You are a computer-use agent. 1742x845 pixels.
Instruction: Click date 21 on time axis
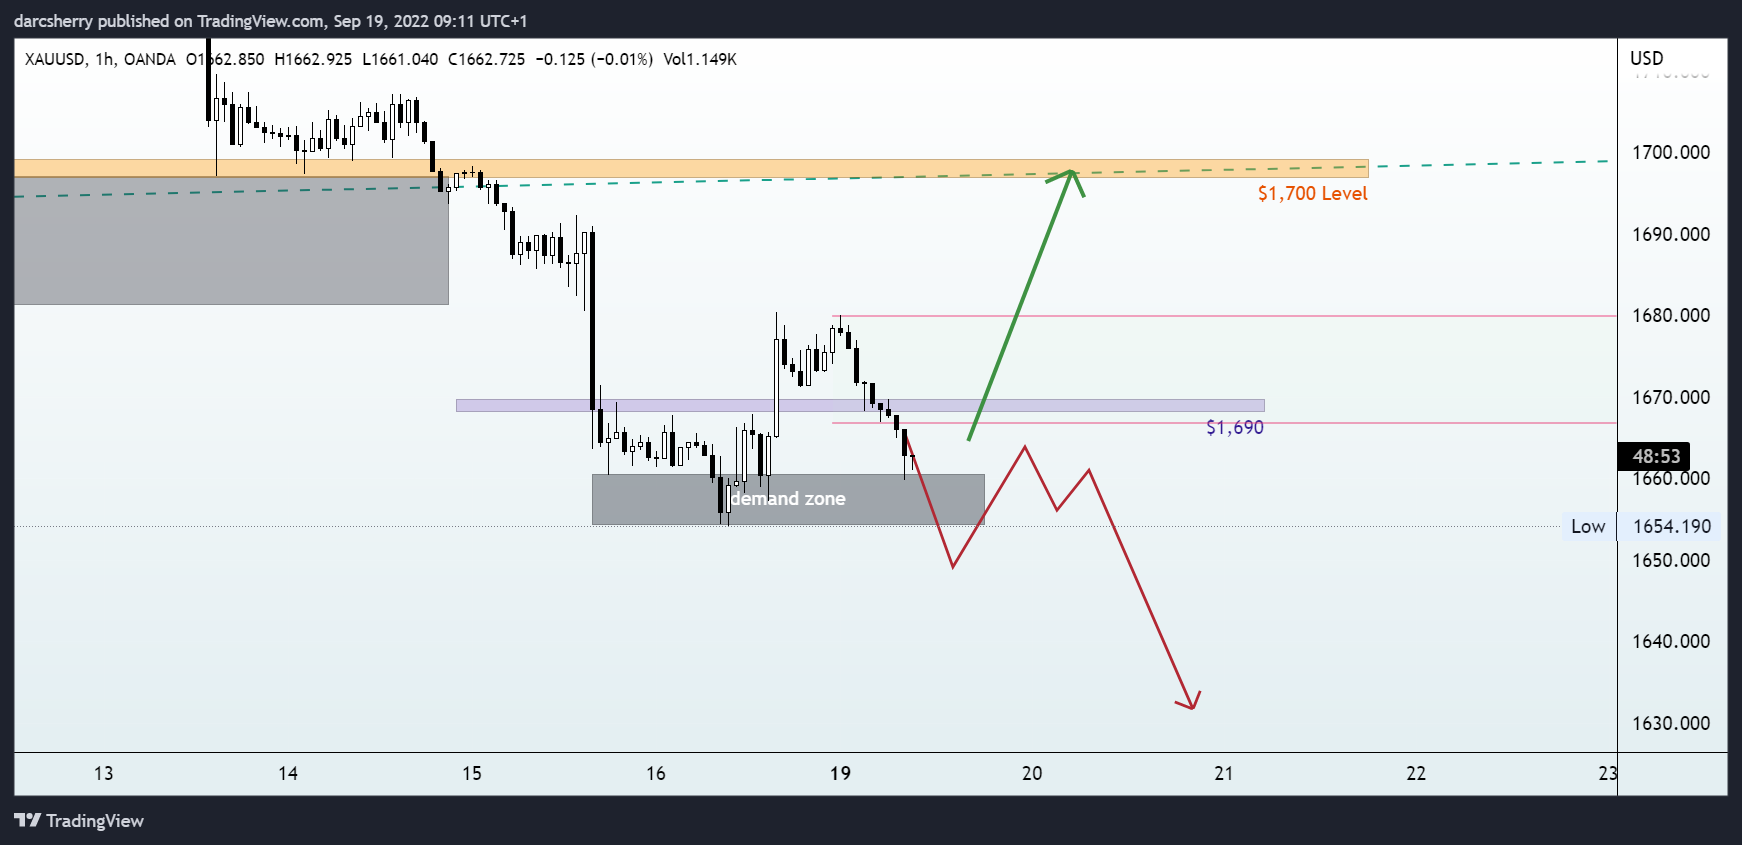(x=1224, y=773)
